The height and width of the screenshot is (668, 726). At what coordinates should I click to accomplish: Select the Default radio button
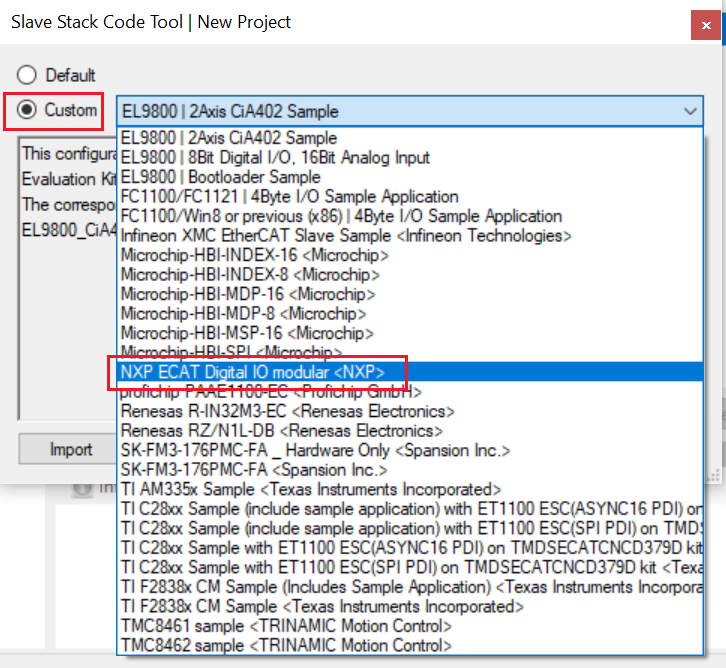pos(27,75)
